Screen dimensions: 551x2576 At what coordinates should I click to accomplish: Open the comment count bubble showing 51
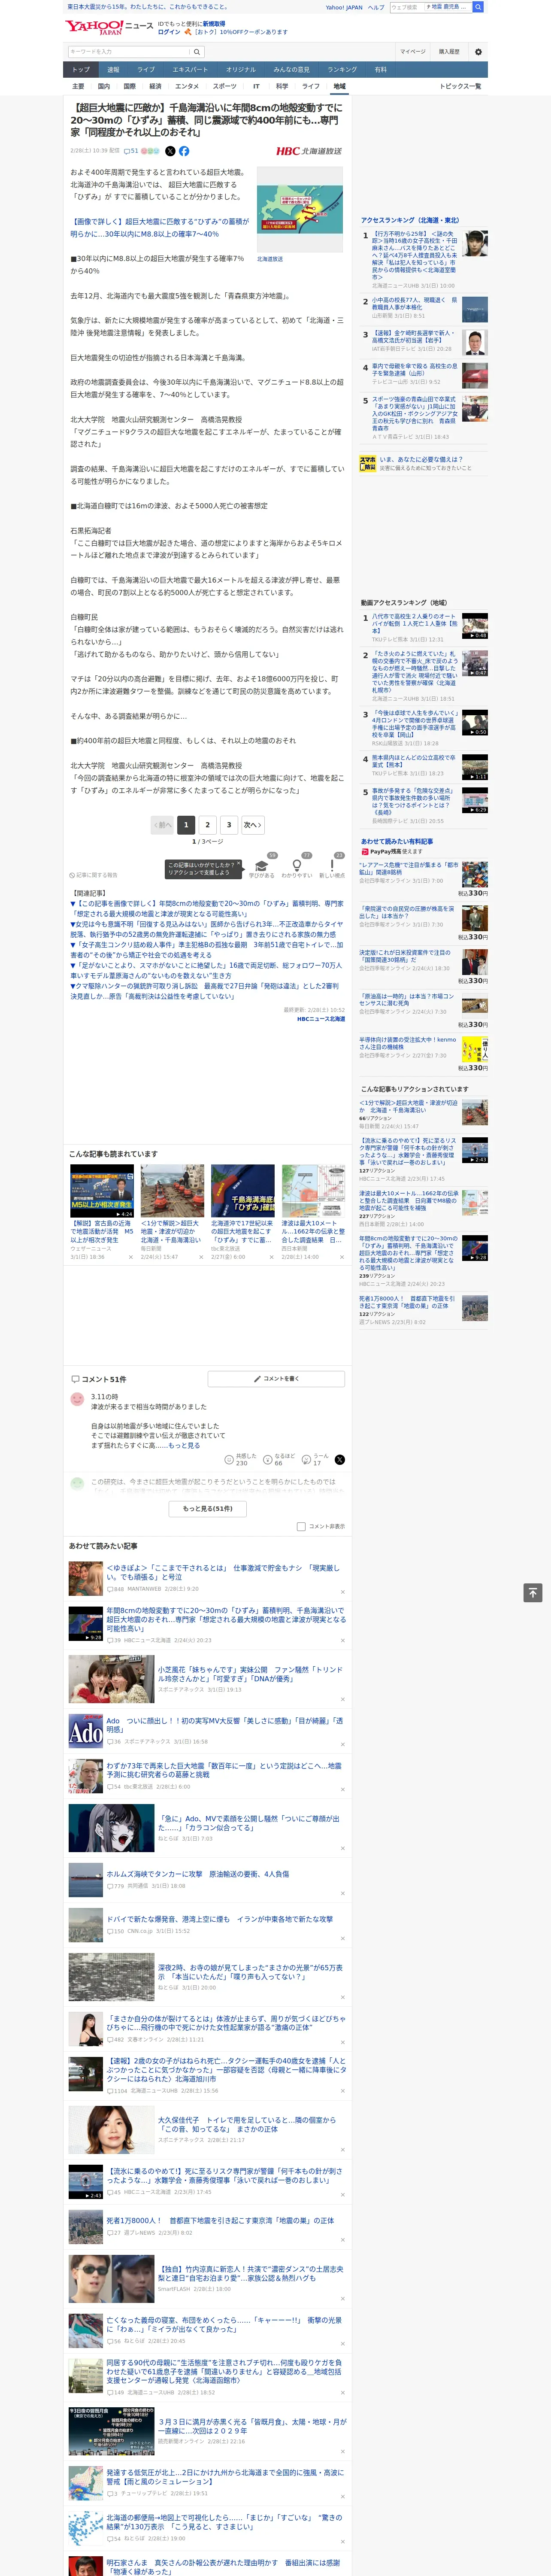pyautogui.click(x=131, y=151)
